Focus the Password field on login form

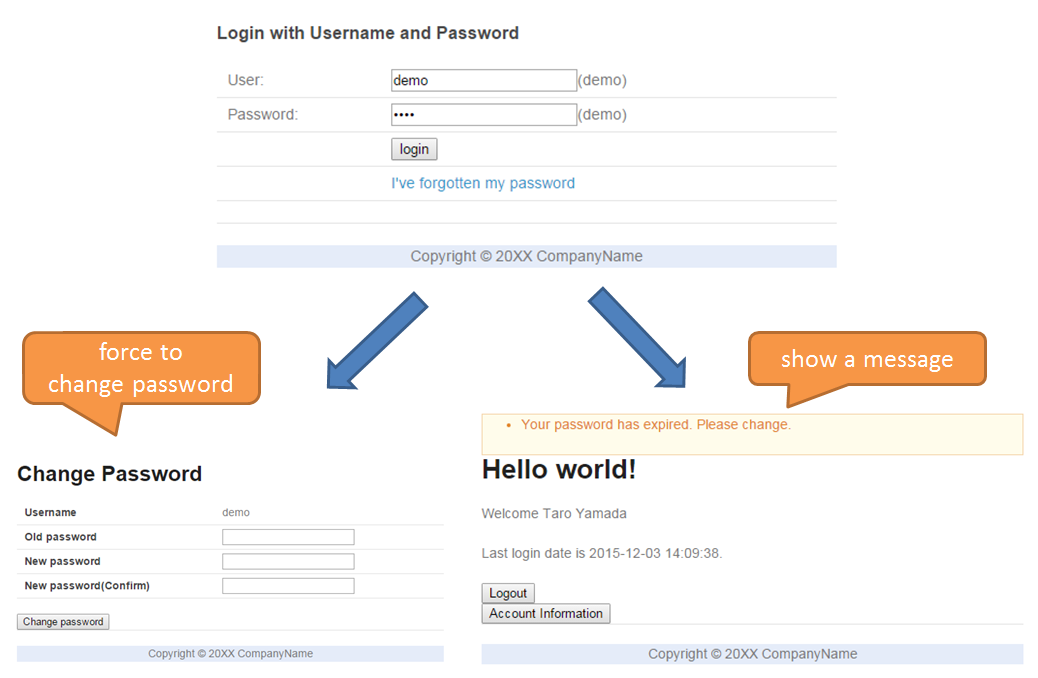(x=484, y=114)
